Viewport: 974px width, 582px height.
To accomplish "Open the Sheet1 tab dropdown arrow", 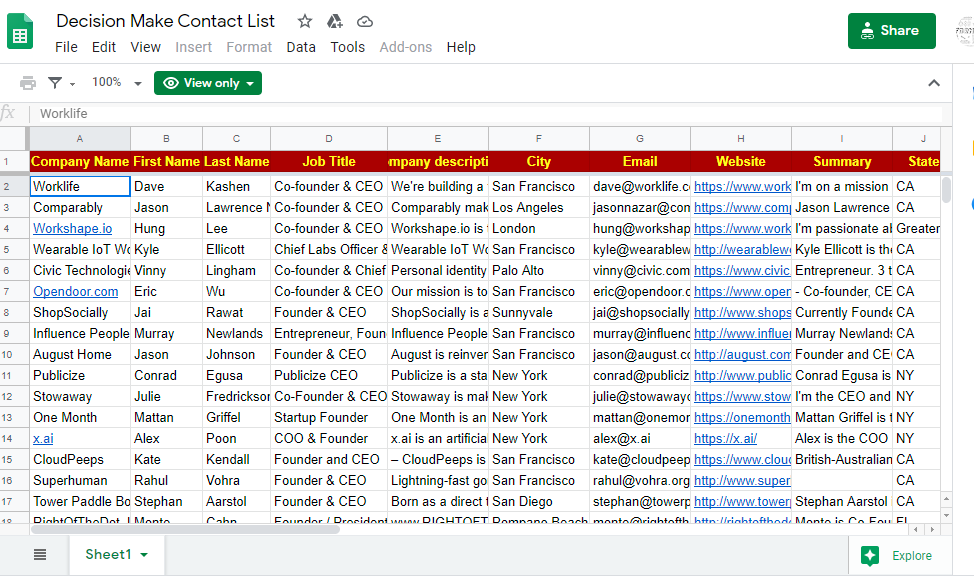I will (x=144, y=555).
